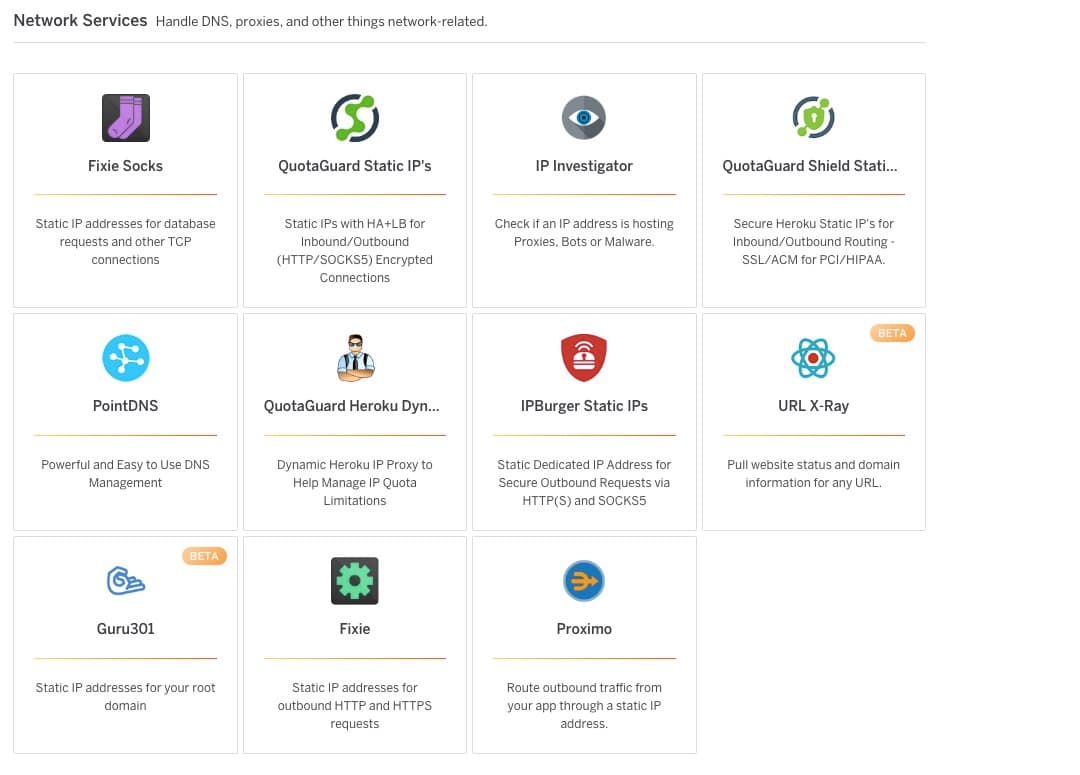This screenshot has height=775, width=1080.
Task: Click the QuotaGuard Shield padlock icon
Action: pos(813,118)
